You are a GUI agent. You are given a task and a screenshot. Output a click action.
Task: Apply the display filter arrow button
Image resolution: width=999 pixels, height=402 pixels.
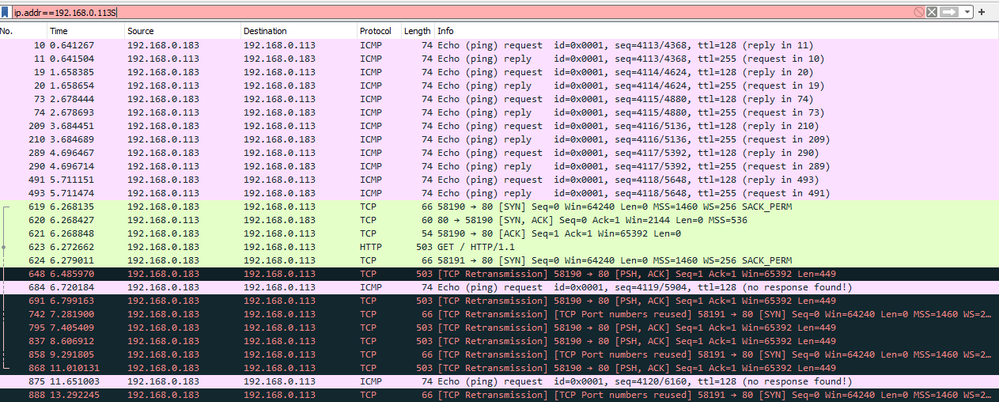(x=949, y=12)
